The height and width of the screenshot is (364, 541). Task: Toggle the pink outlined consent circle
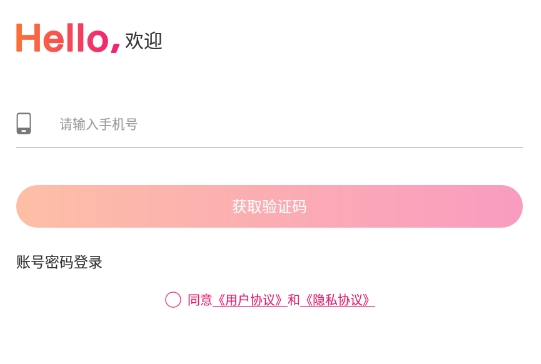[x=173, y=299]
